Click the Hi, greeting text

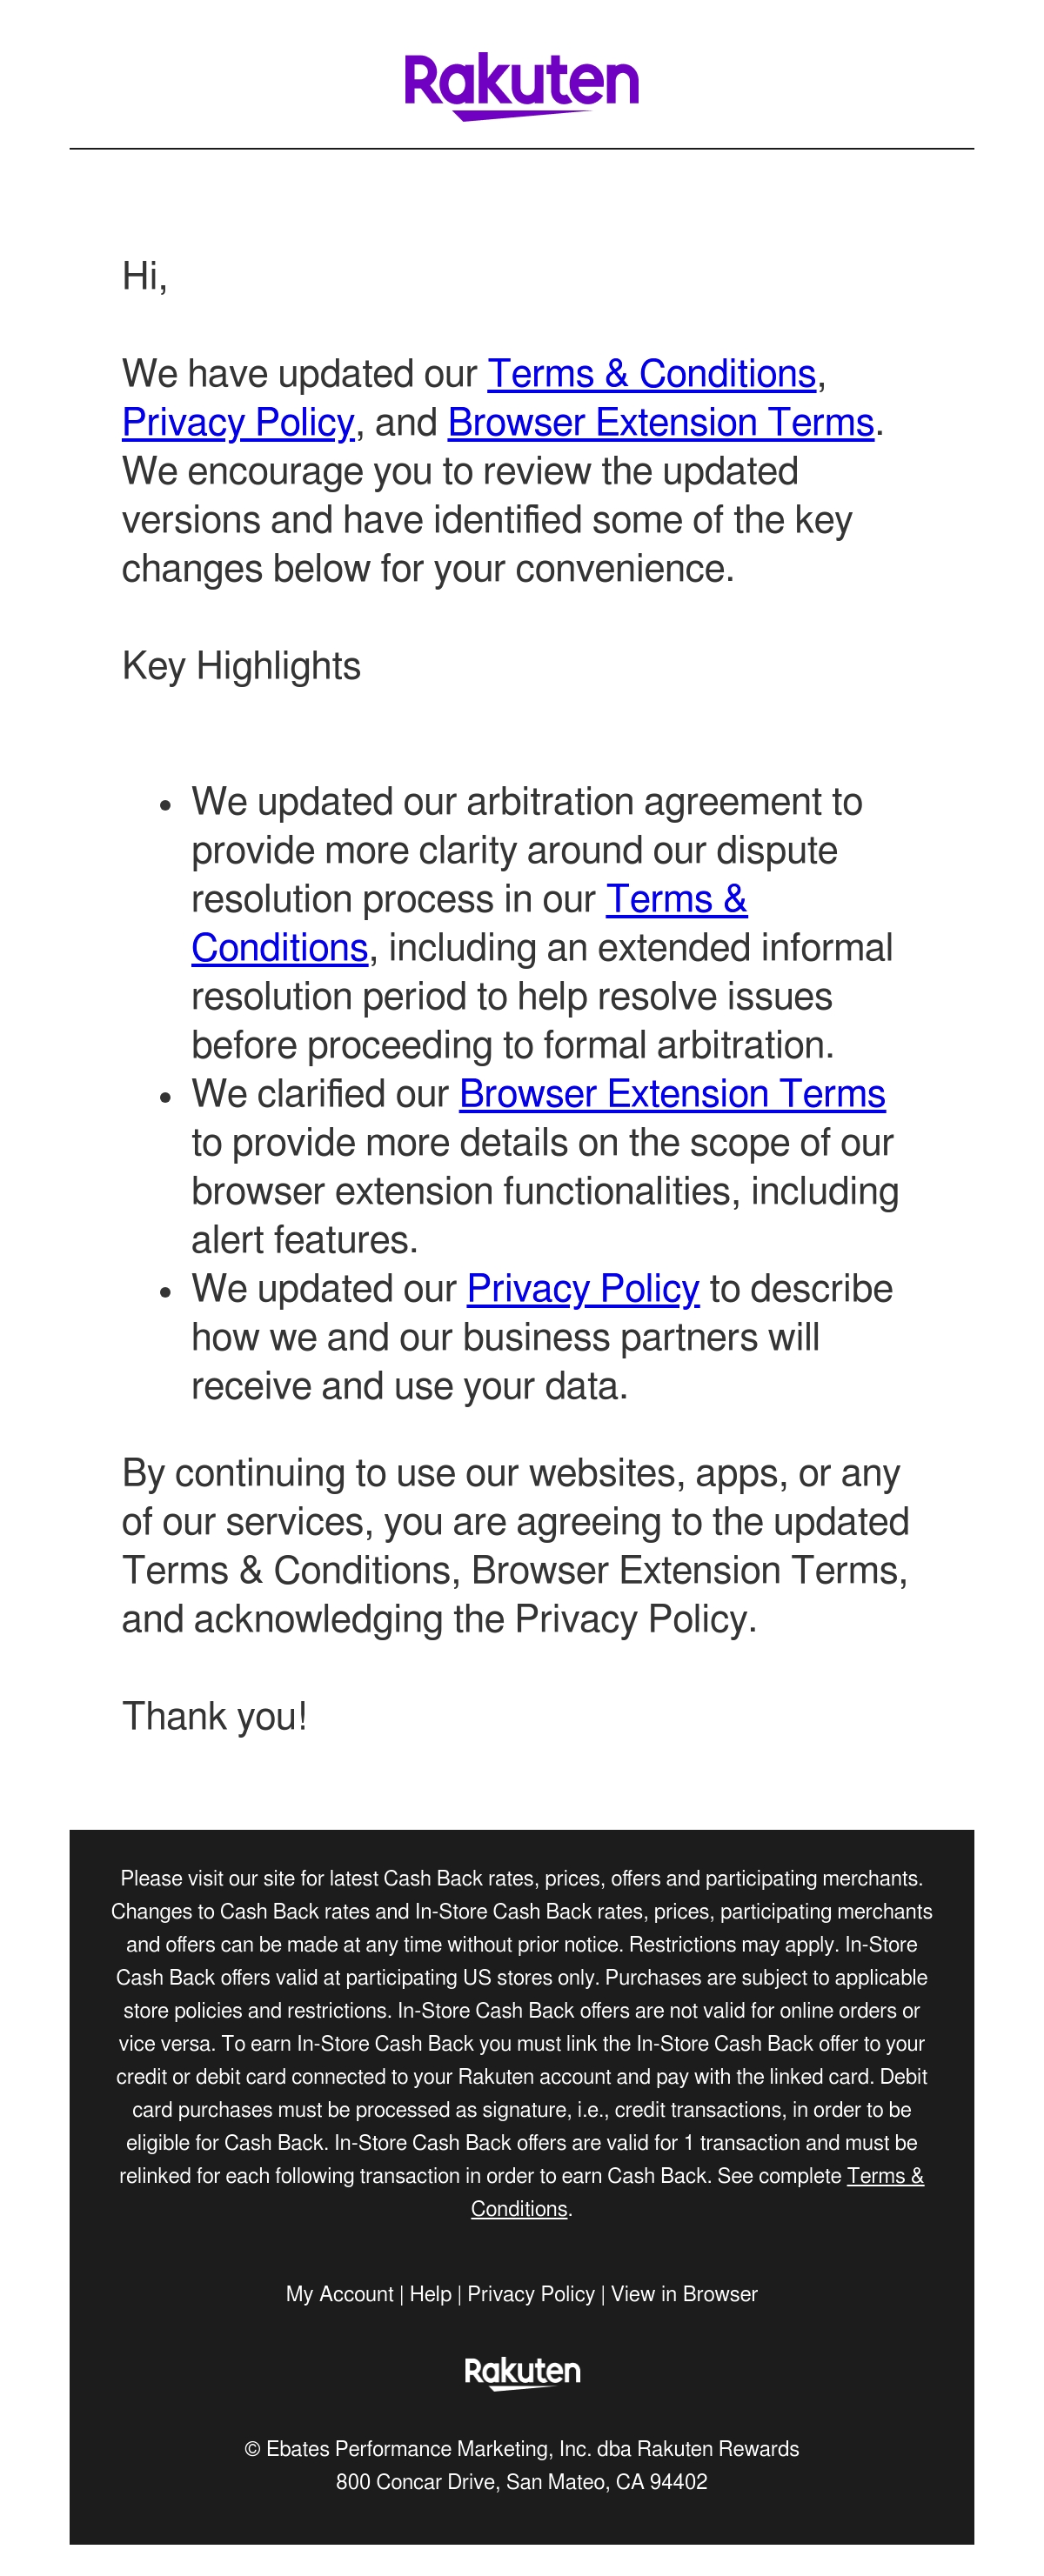coord(144,276)
